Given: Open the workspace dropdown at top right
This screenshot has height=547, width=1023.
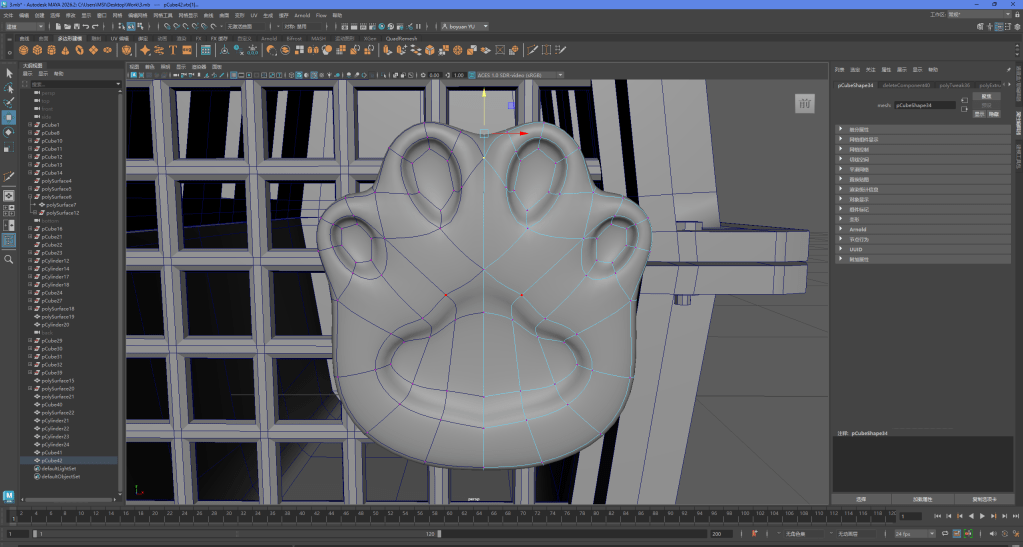Looking at the screenshot, I should [x=980, y=16].
